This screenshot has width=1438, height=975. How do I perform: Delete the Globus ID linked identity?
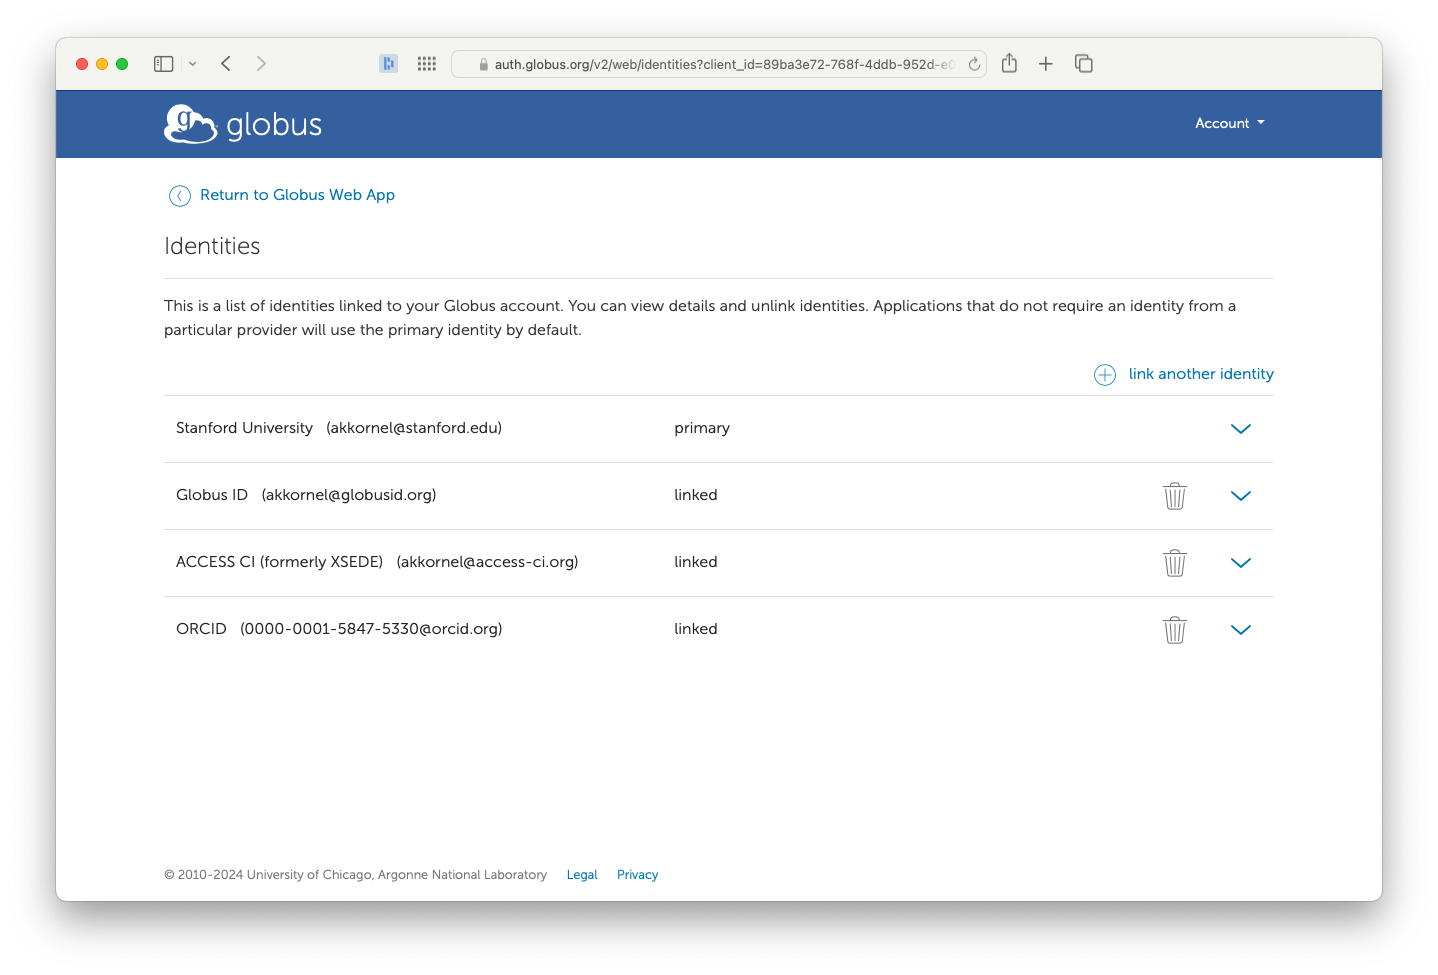tap(1175, 496)
